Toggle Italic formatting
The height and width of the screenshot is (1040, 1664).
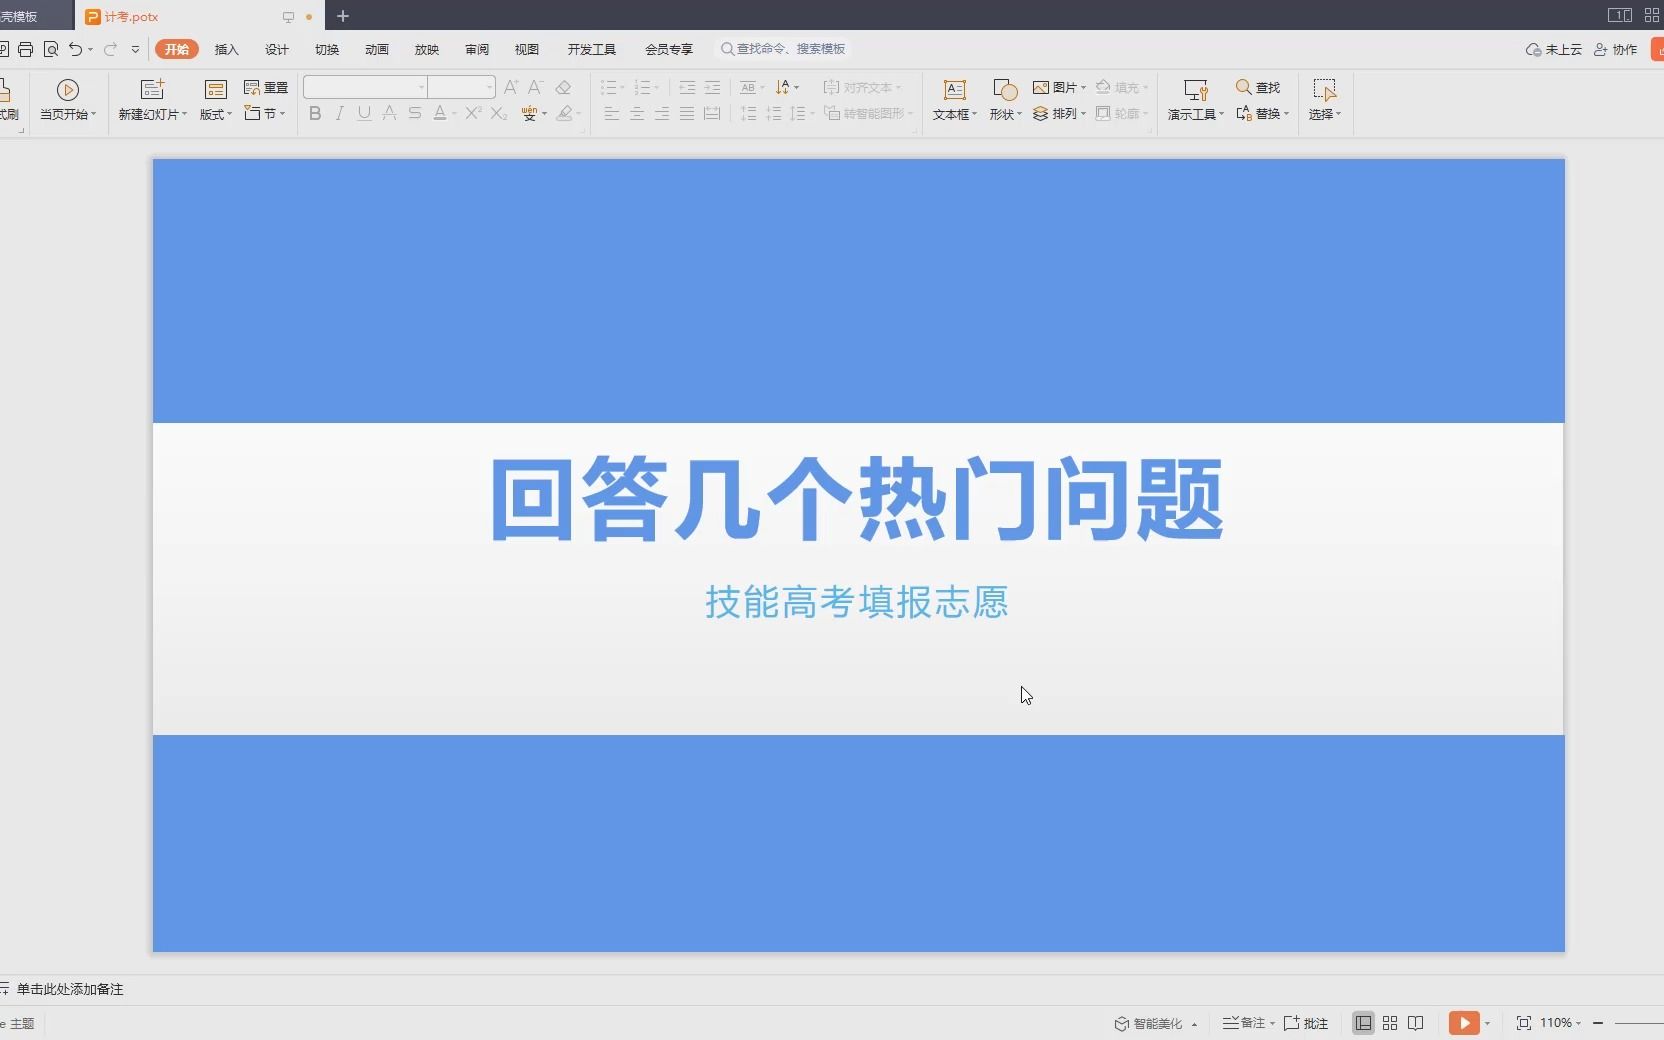pos(340,114)
